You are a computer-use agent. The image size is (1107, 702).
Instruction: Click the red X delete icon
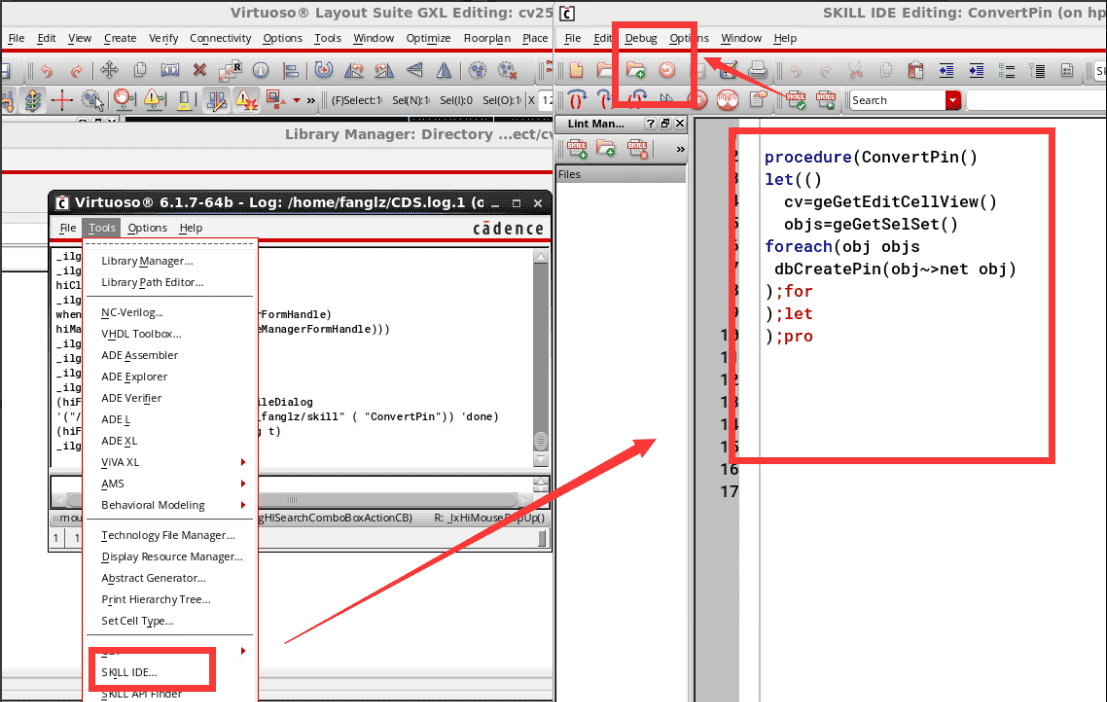[x=200, y=70]
